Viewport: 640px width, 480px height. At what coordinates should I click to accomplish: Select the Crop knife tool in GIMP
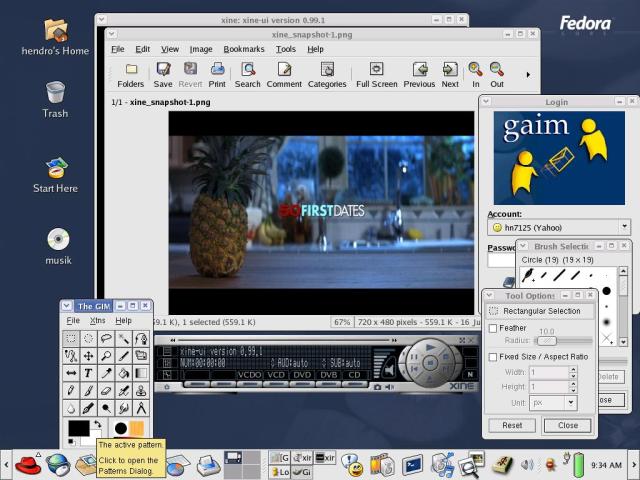pos(124,356)
